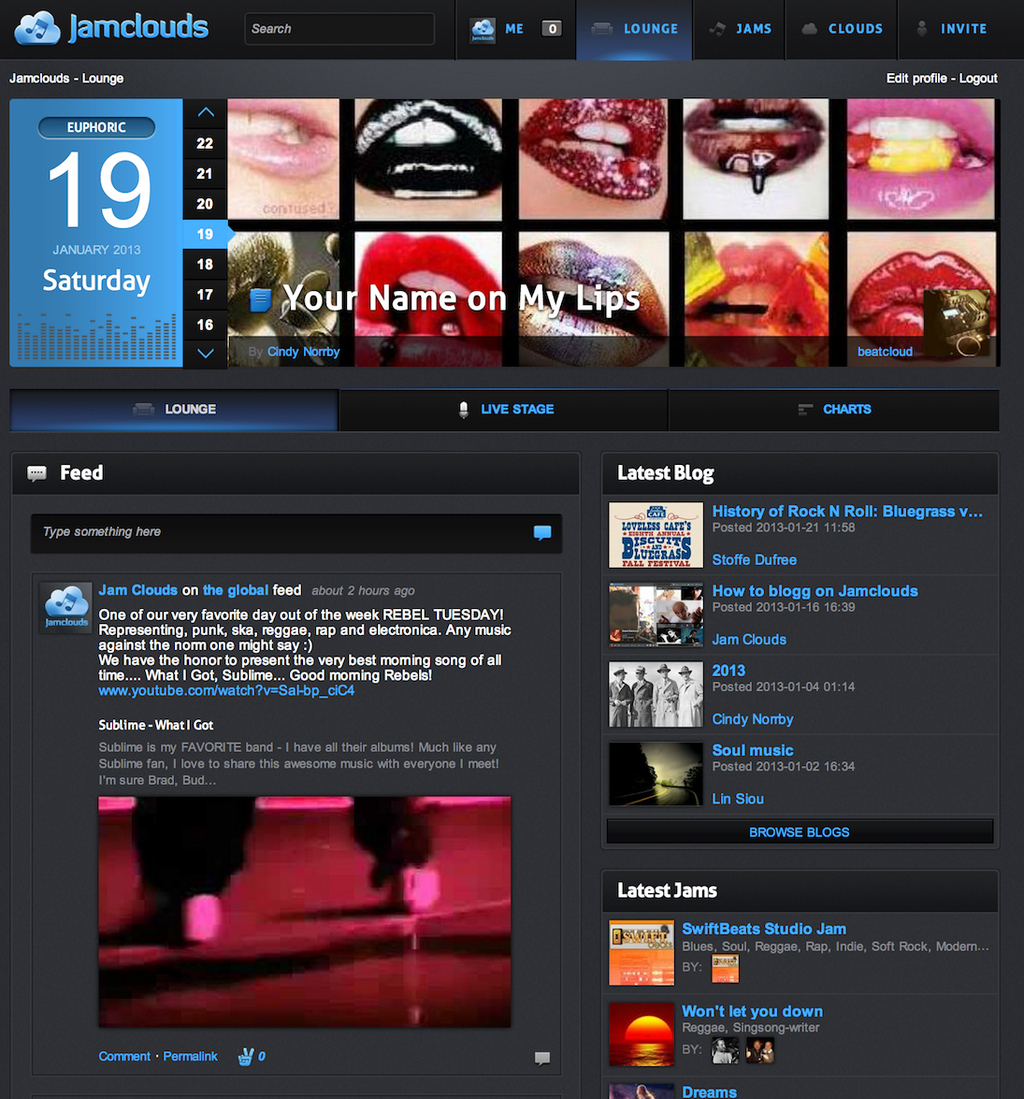This screenshot has height=1099, width=1024.
Task: Play the Sublime video thumbnail
Action: (304, 912)
